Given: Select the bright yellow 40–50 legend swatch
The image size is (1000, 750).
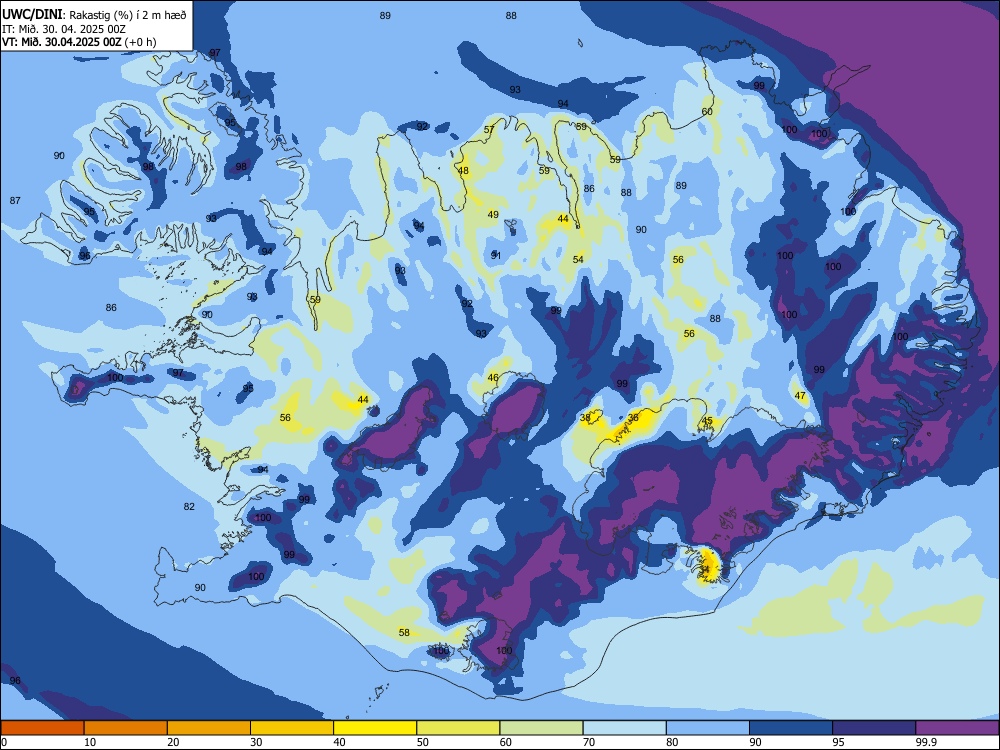Looking at the screenshot, I should (x=375, y=728).
